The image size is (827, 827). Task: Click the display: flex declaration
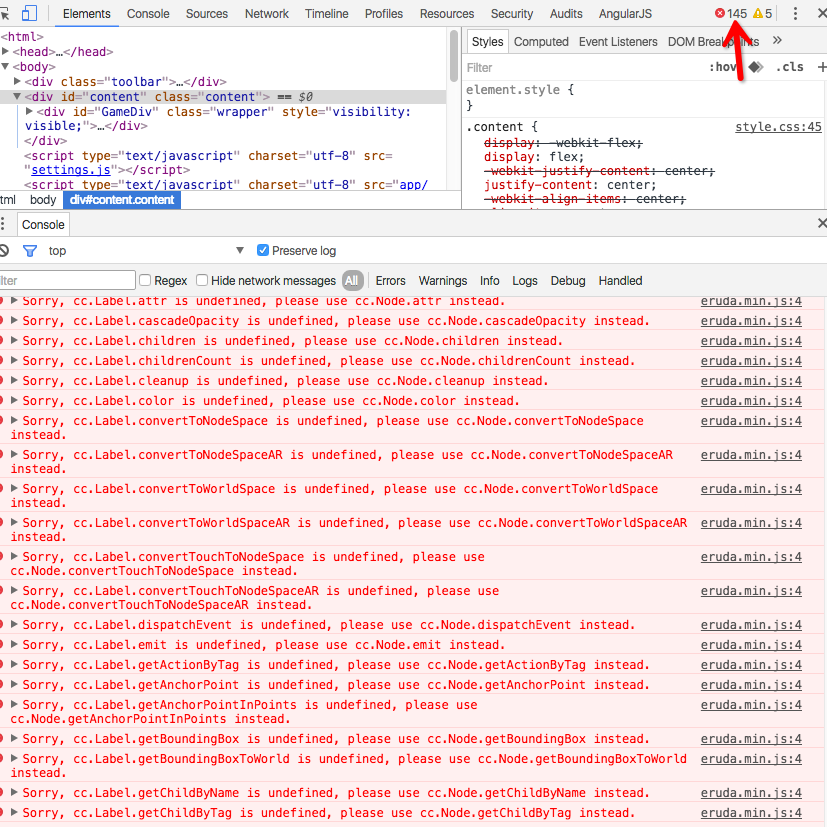point(534,157)
